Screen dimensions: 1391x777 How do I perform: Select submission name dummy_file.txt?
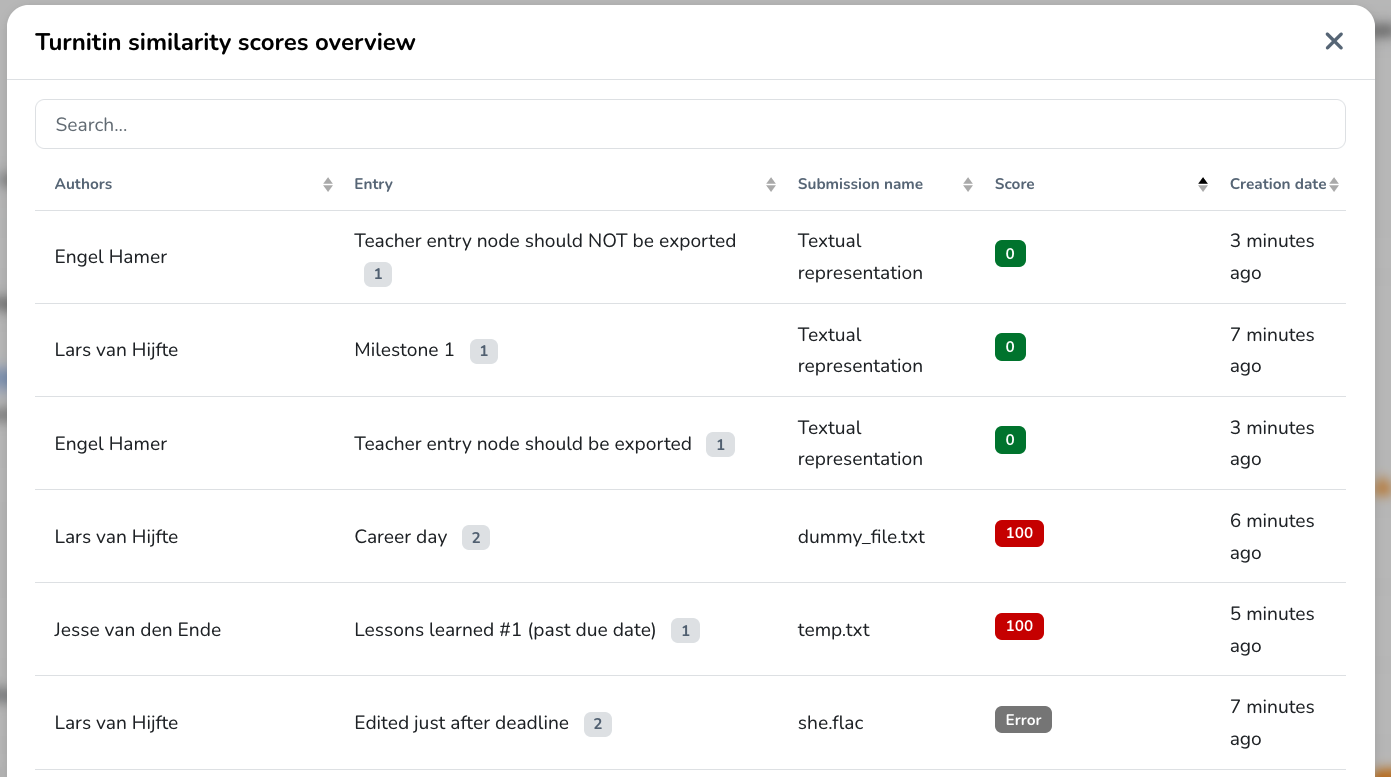click(x=861, y=537)
